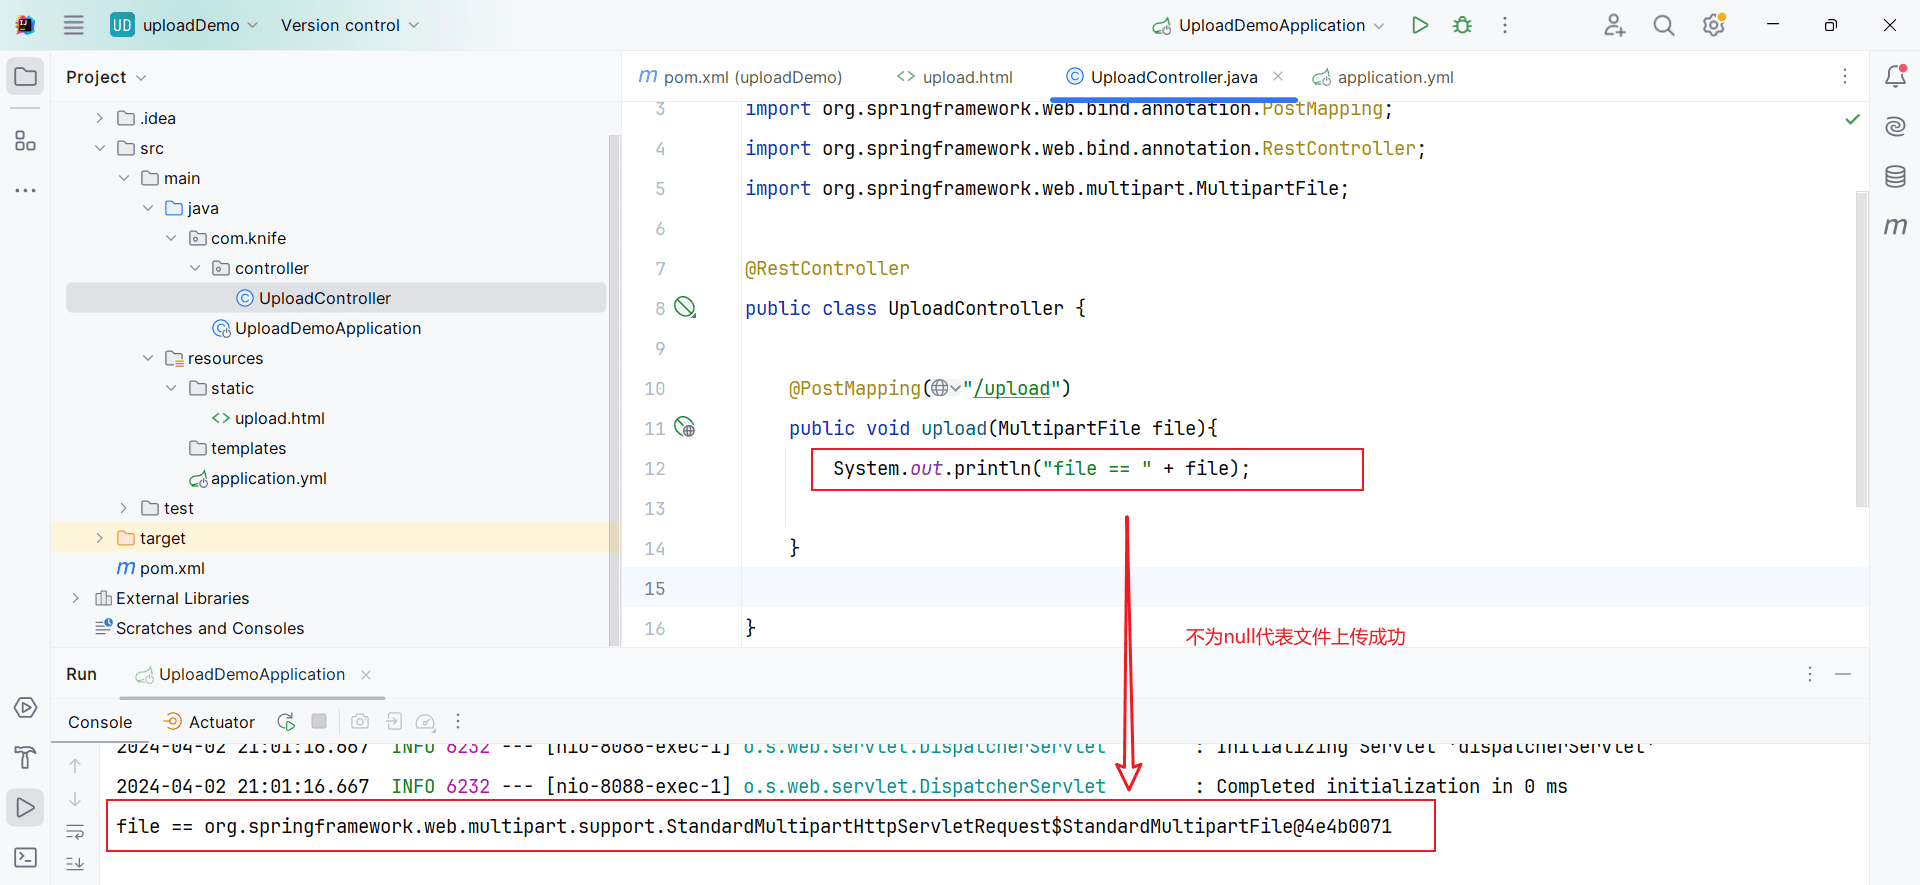Open the Code With Me icon
The image size is (1920, 885).
pos(1614,25)
